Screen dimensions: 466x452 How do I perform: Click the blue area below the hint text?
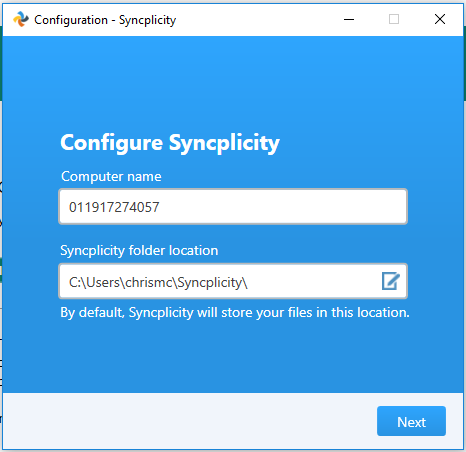(233, 357)
